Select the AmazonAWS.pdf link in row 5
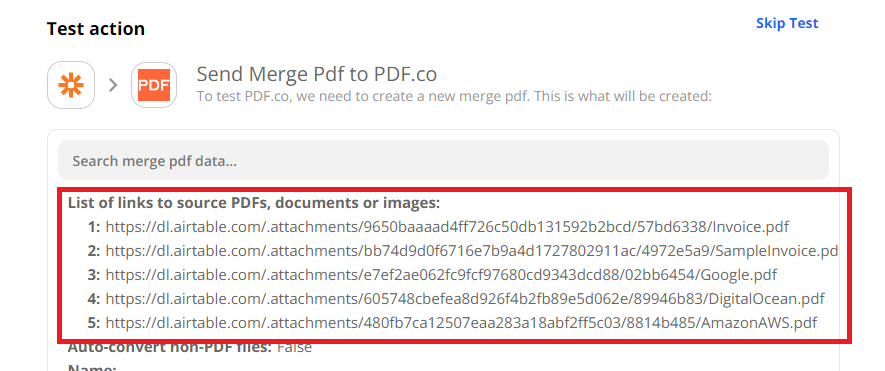The image size is (885, 371). click(x=461, y=324)
